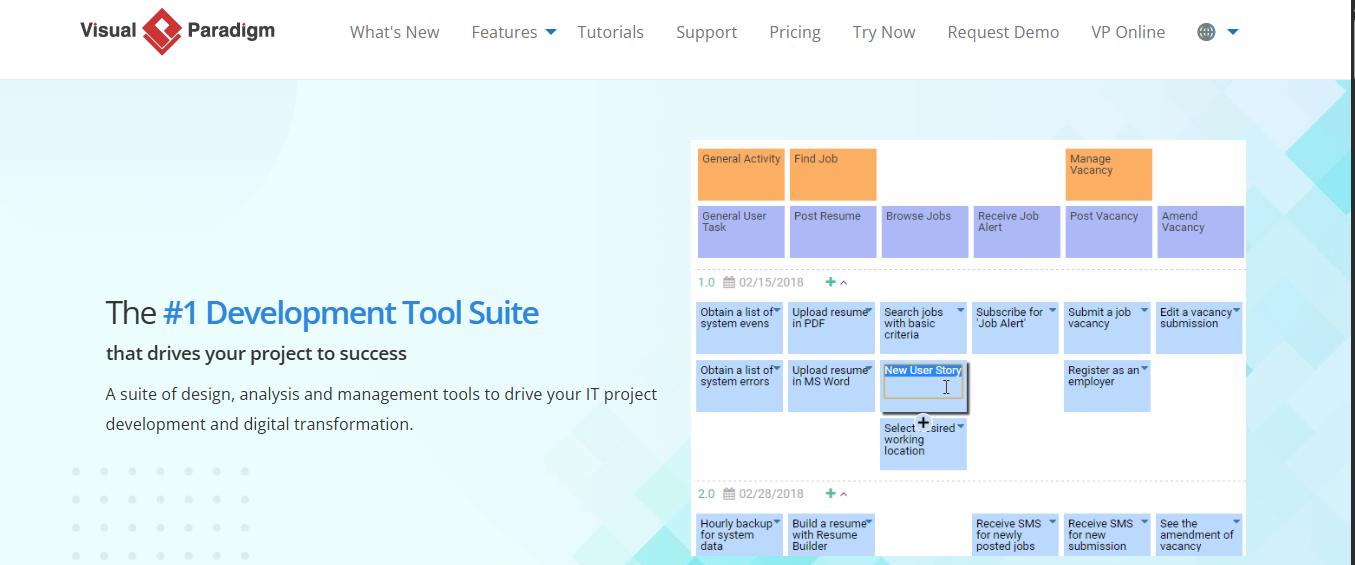The height and width of the screenshot is (565, 1355).
Task: Select the orange Manage Vacancy card
Action: 1109,175
